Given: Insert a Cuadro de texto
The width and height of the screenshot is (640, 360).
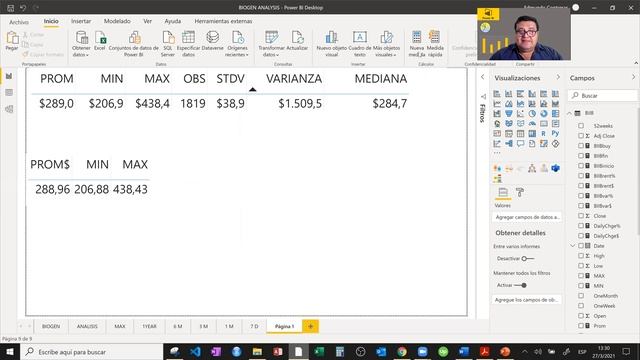Looking at the screenshot, I should [360, 43].
